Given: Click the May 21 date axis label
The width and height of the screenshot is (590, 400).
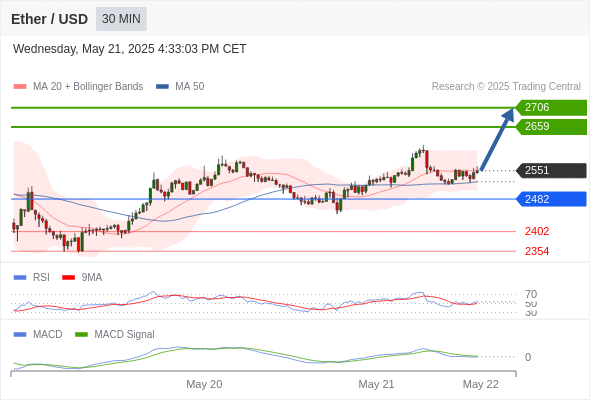Looking at the screenshot, I should [376, 384].
